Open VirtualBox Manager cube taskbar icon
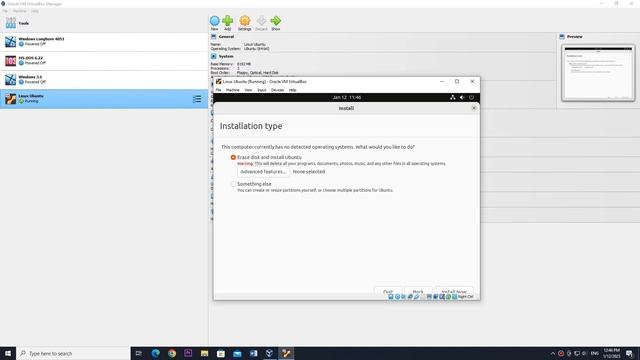 (x=269, y=353)
